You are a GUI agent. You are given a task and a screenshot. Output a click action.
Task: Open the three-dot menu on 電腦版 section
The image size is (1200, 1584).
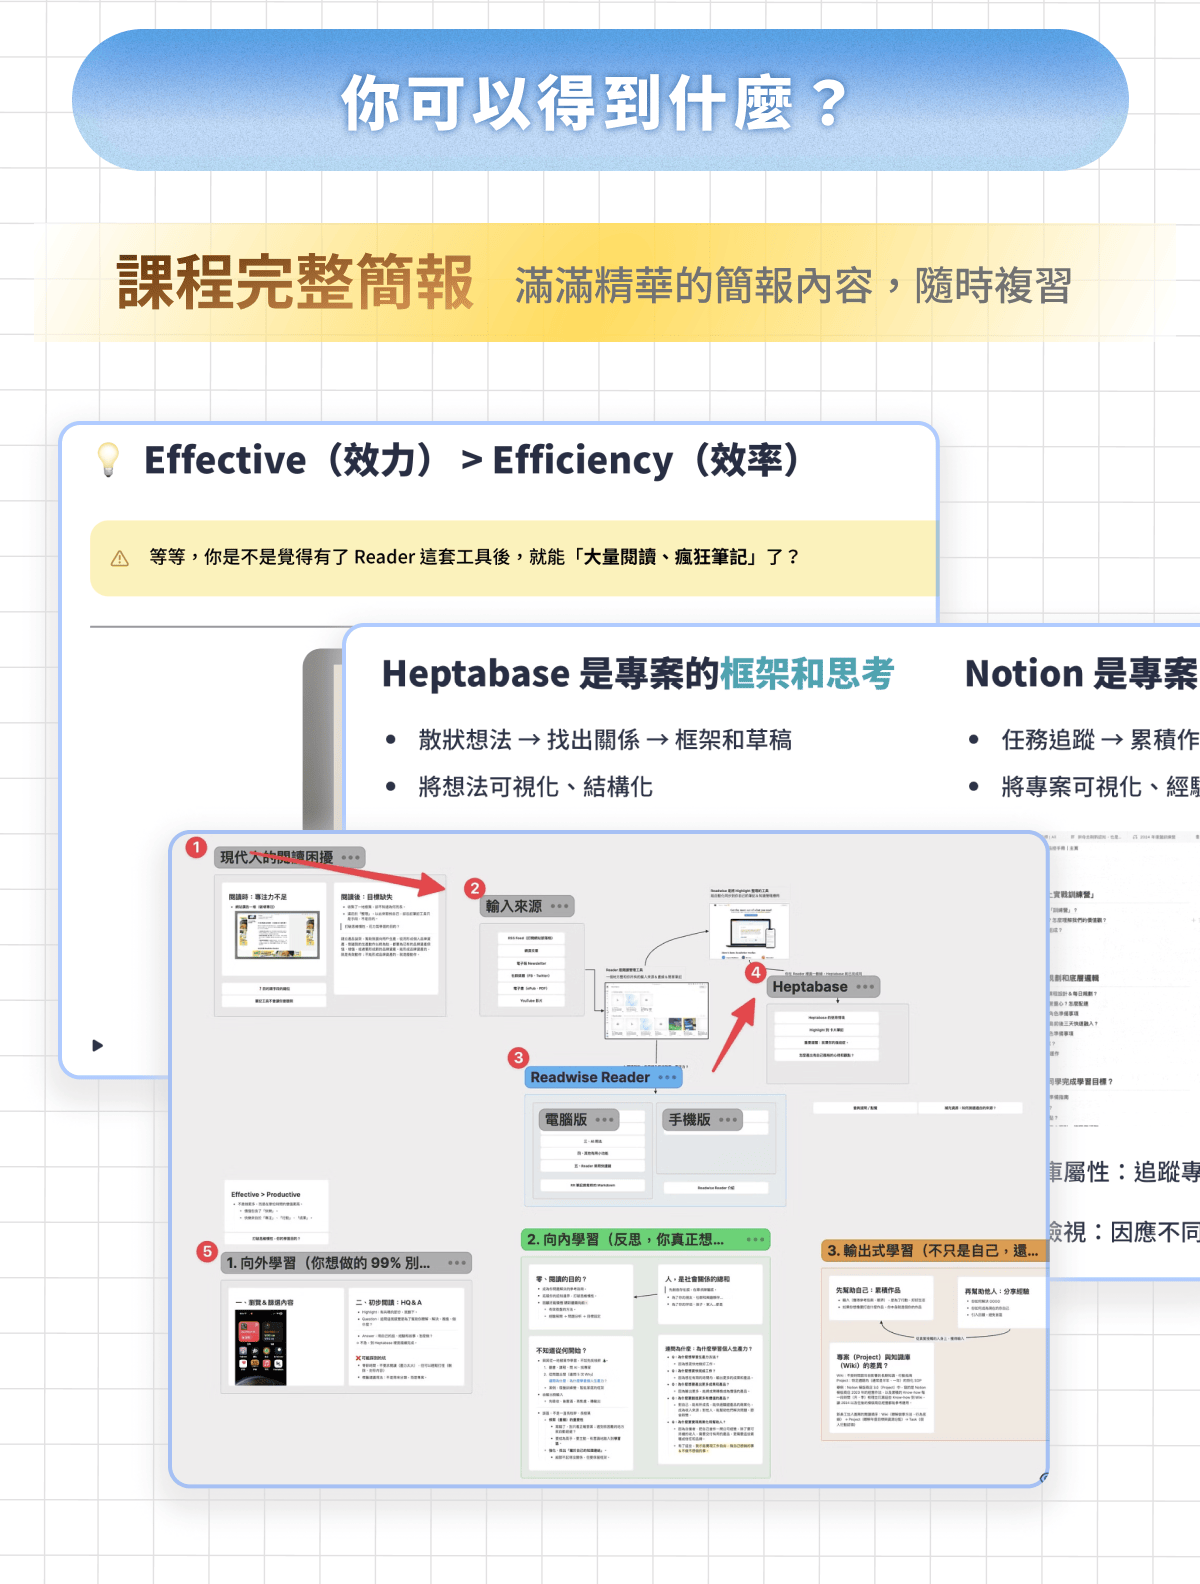coord(604,1119)
